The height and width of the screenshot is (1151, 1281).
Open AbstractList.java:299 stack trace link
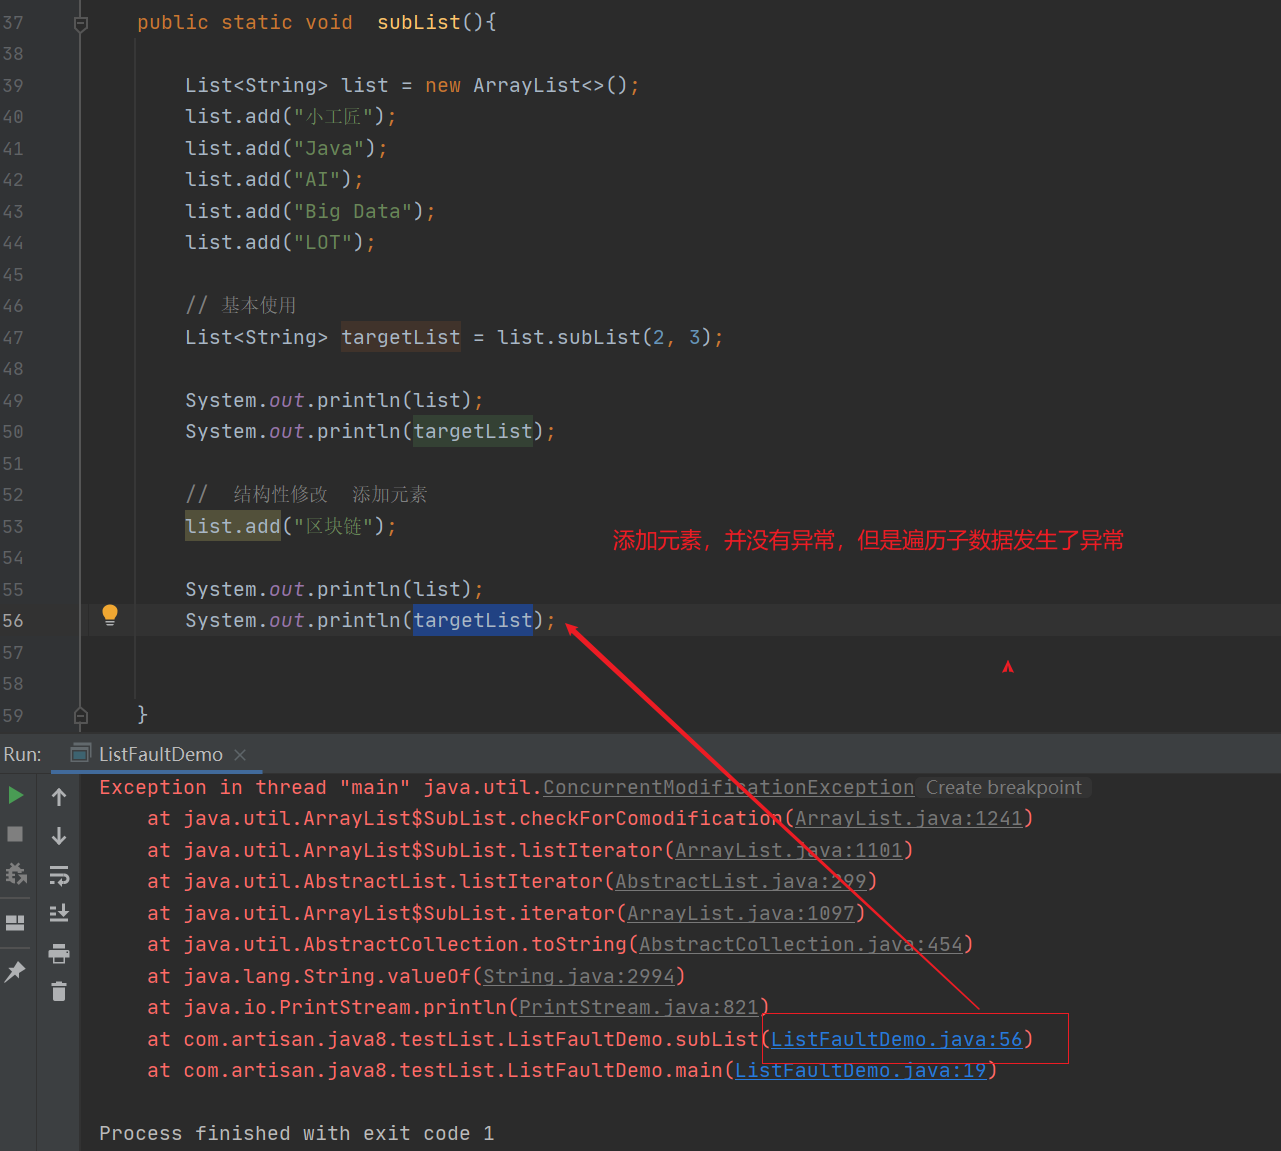(741, 881)
